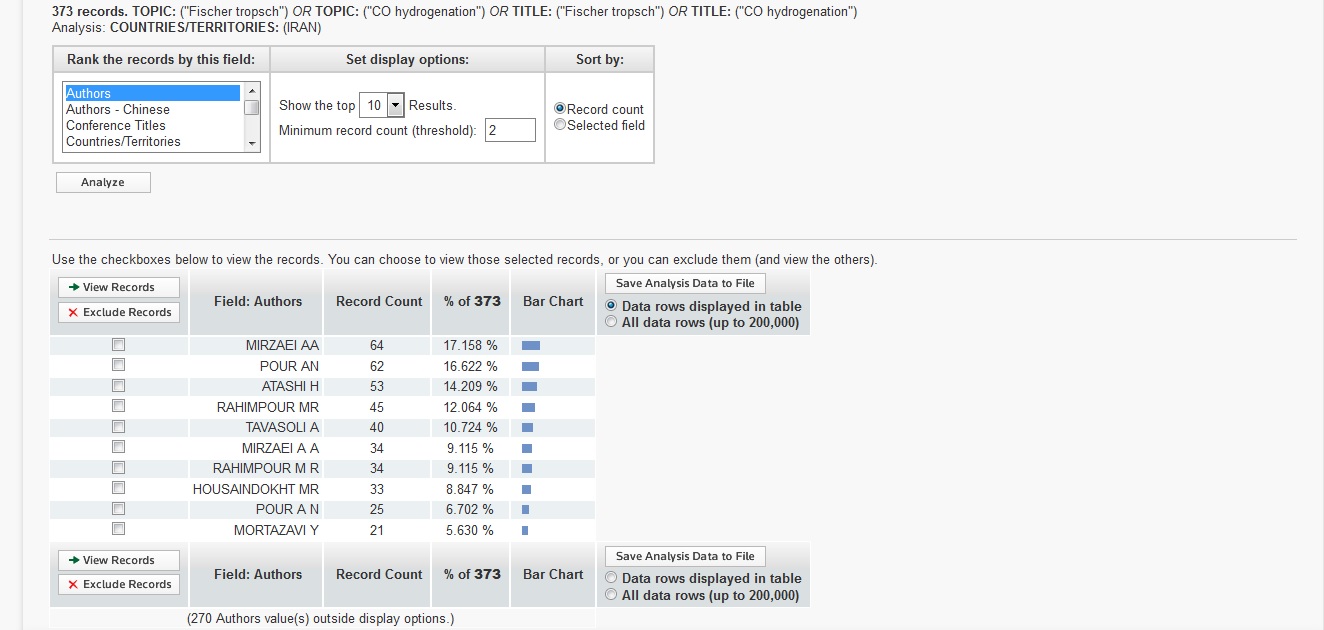
Task: Pick top All data rows radio button
Action: 612,322
